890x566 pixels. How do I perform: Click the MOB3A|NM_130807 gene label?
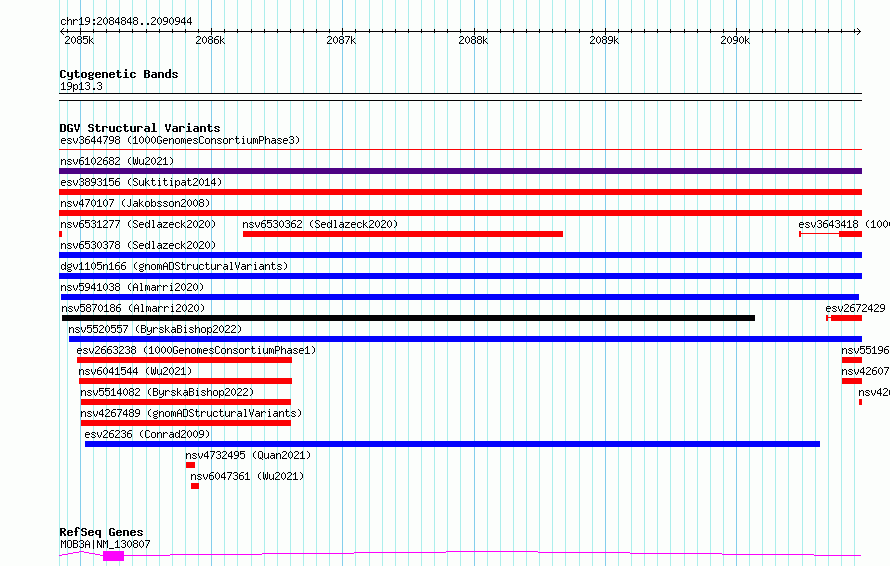click(105, 544)
